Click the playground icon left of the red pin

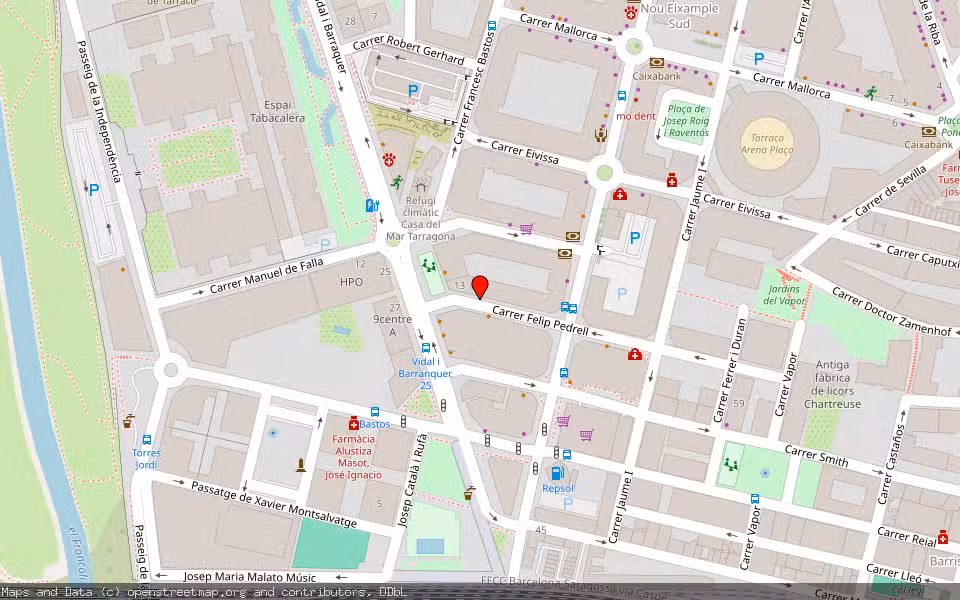click(x=429, y=266)
